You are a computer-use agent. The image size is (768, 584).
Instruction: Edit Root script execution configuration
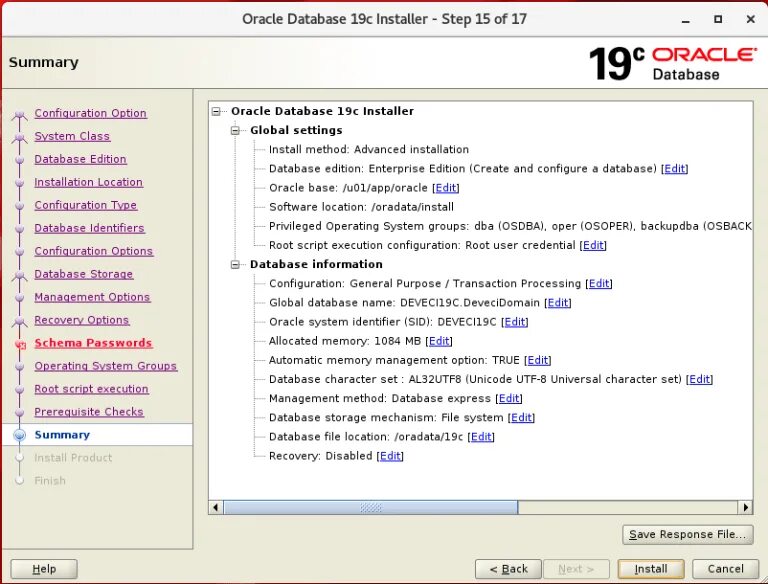593,245
